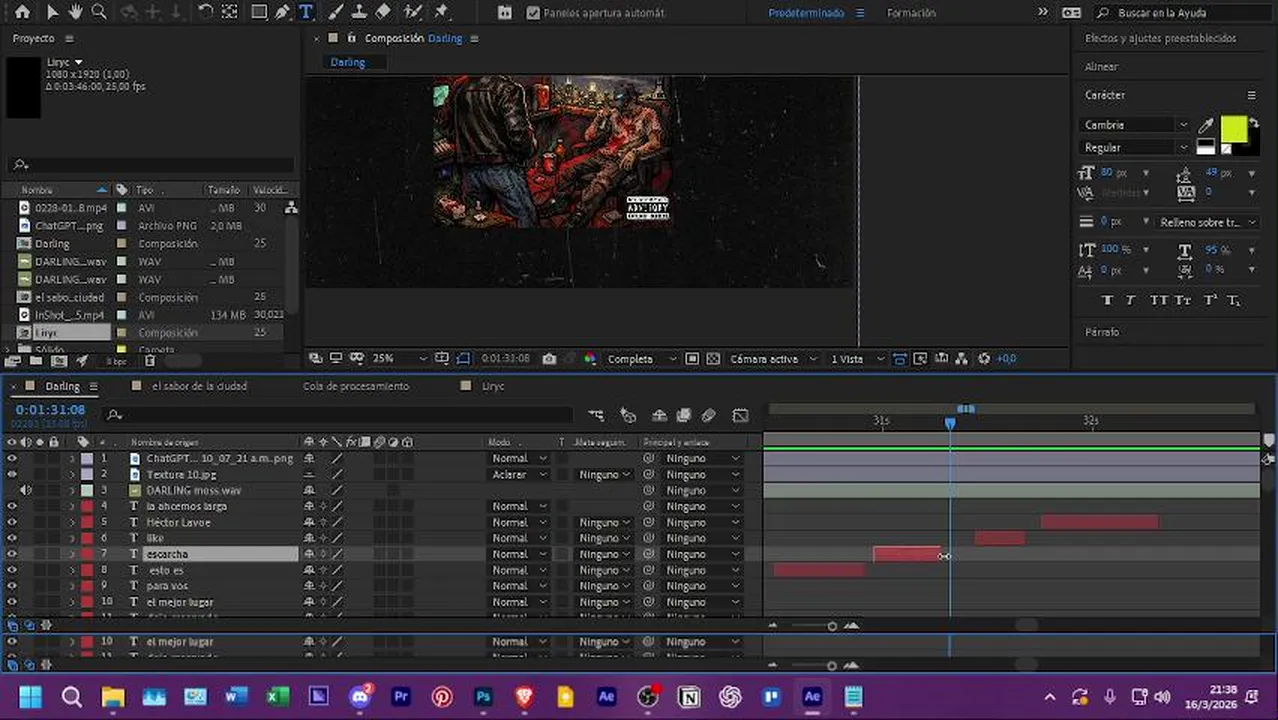
Task: Click the Home icon in the toolbar
Action: point(22,12)
